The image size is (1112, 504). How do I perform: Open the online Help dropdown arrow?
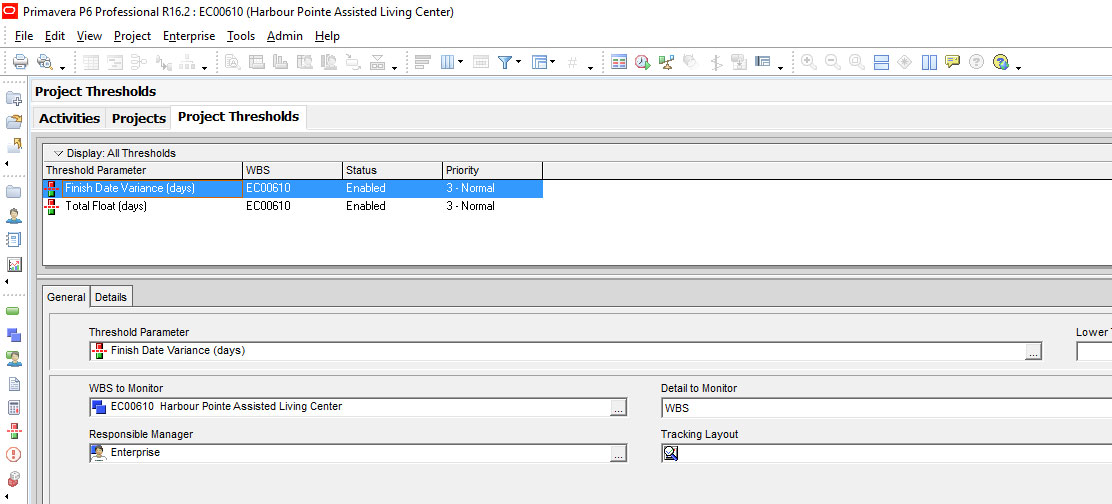1018,67
